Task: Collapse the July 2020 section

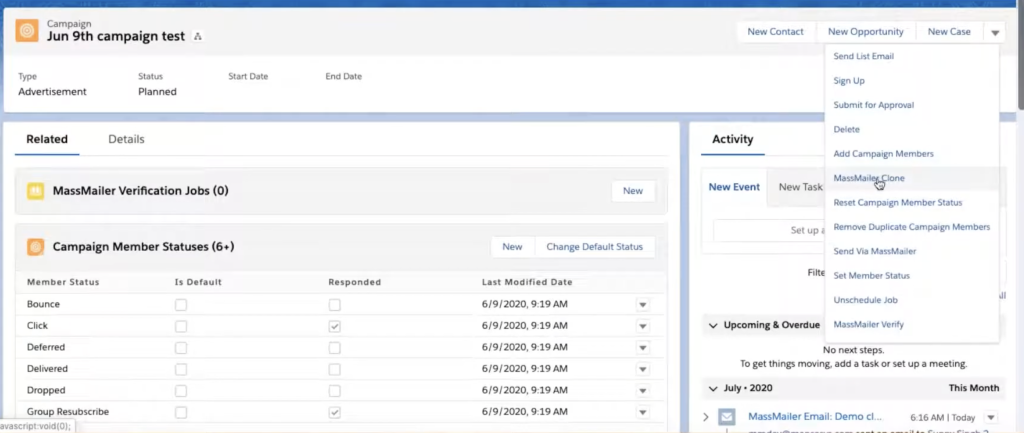Action: (x=713, y=388)
